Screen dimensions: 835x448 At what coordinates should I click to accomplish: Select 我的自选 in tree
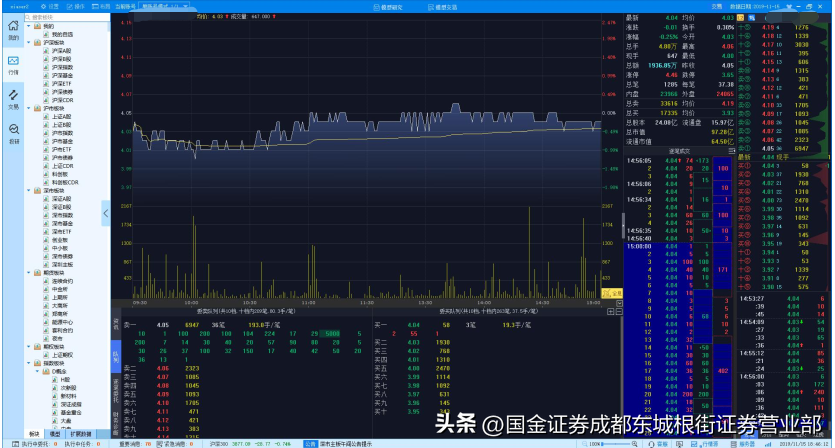pyautogui.click(x=62, y=34)
